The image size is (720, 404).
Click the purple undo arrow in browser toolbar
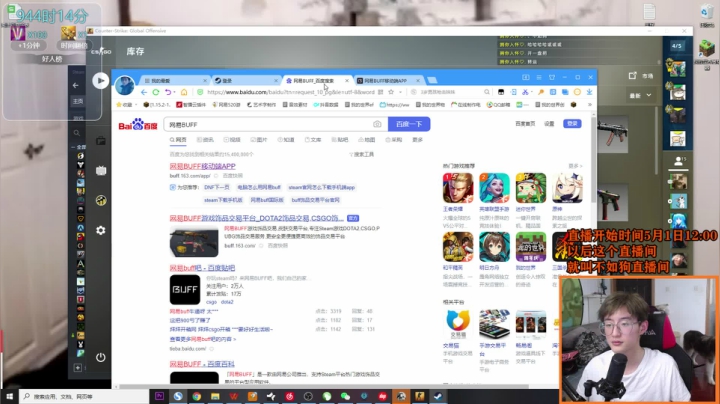pyautogui.click(x=168, y=92)
